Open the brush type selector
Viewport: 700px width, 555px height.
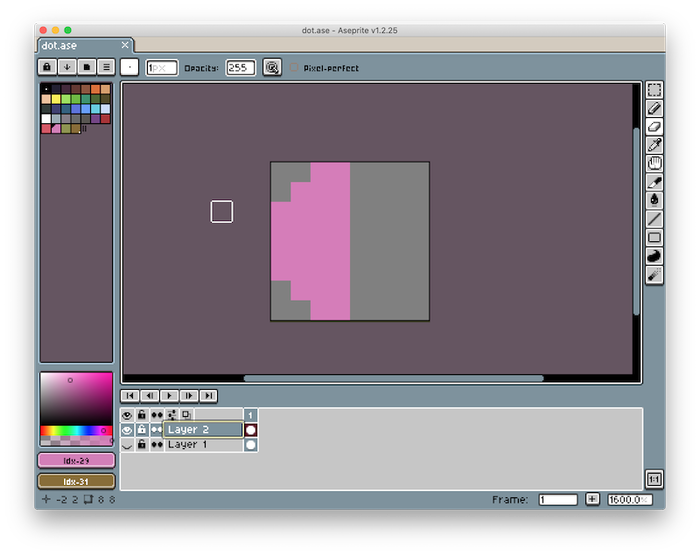coord(130,67)
